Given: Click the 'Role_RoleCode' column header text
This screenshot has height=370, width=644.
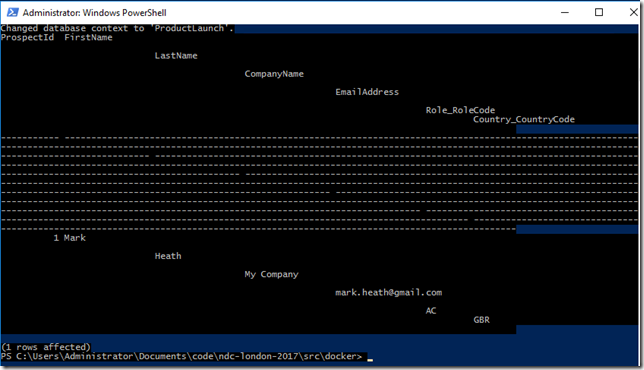Looking at the screenshot, I should tap(460, 110).
